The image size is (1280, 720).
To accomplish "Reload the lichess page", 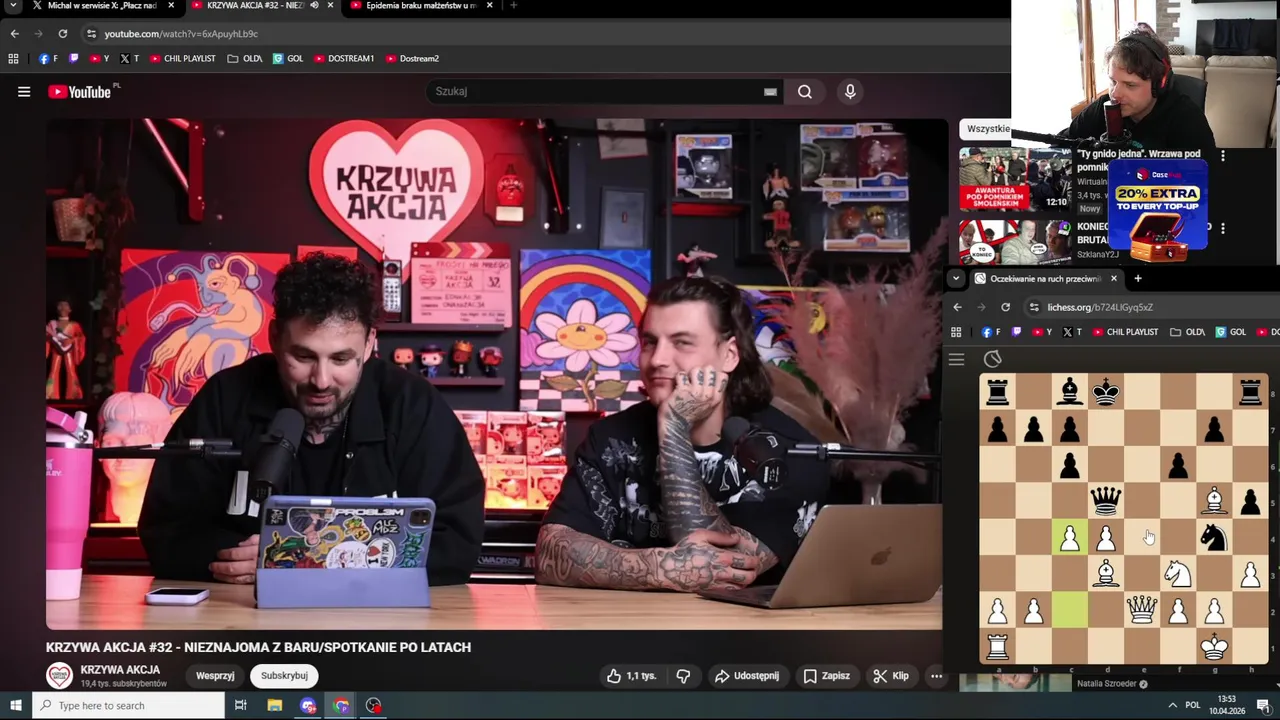I will [1005, 307].
